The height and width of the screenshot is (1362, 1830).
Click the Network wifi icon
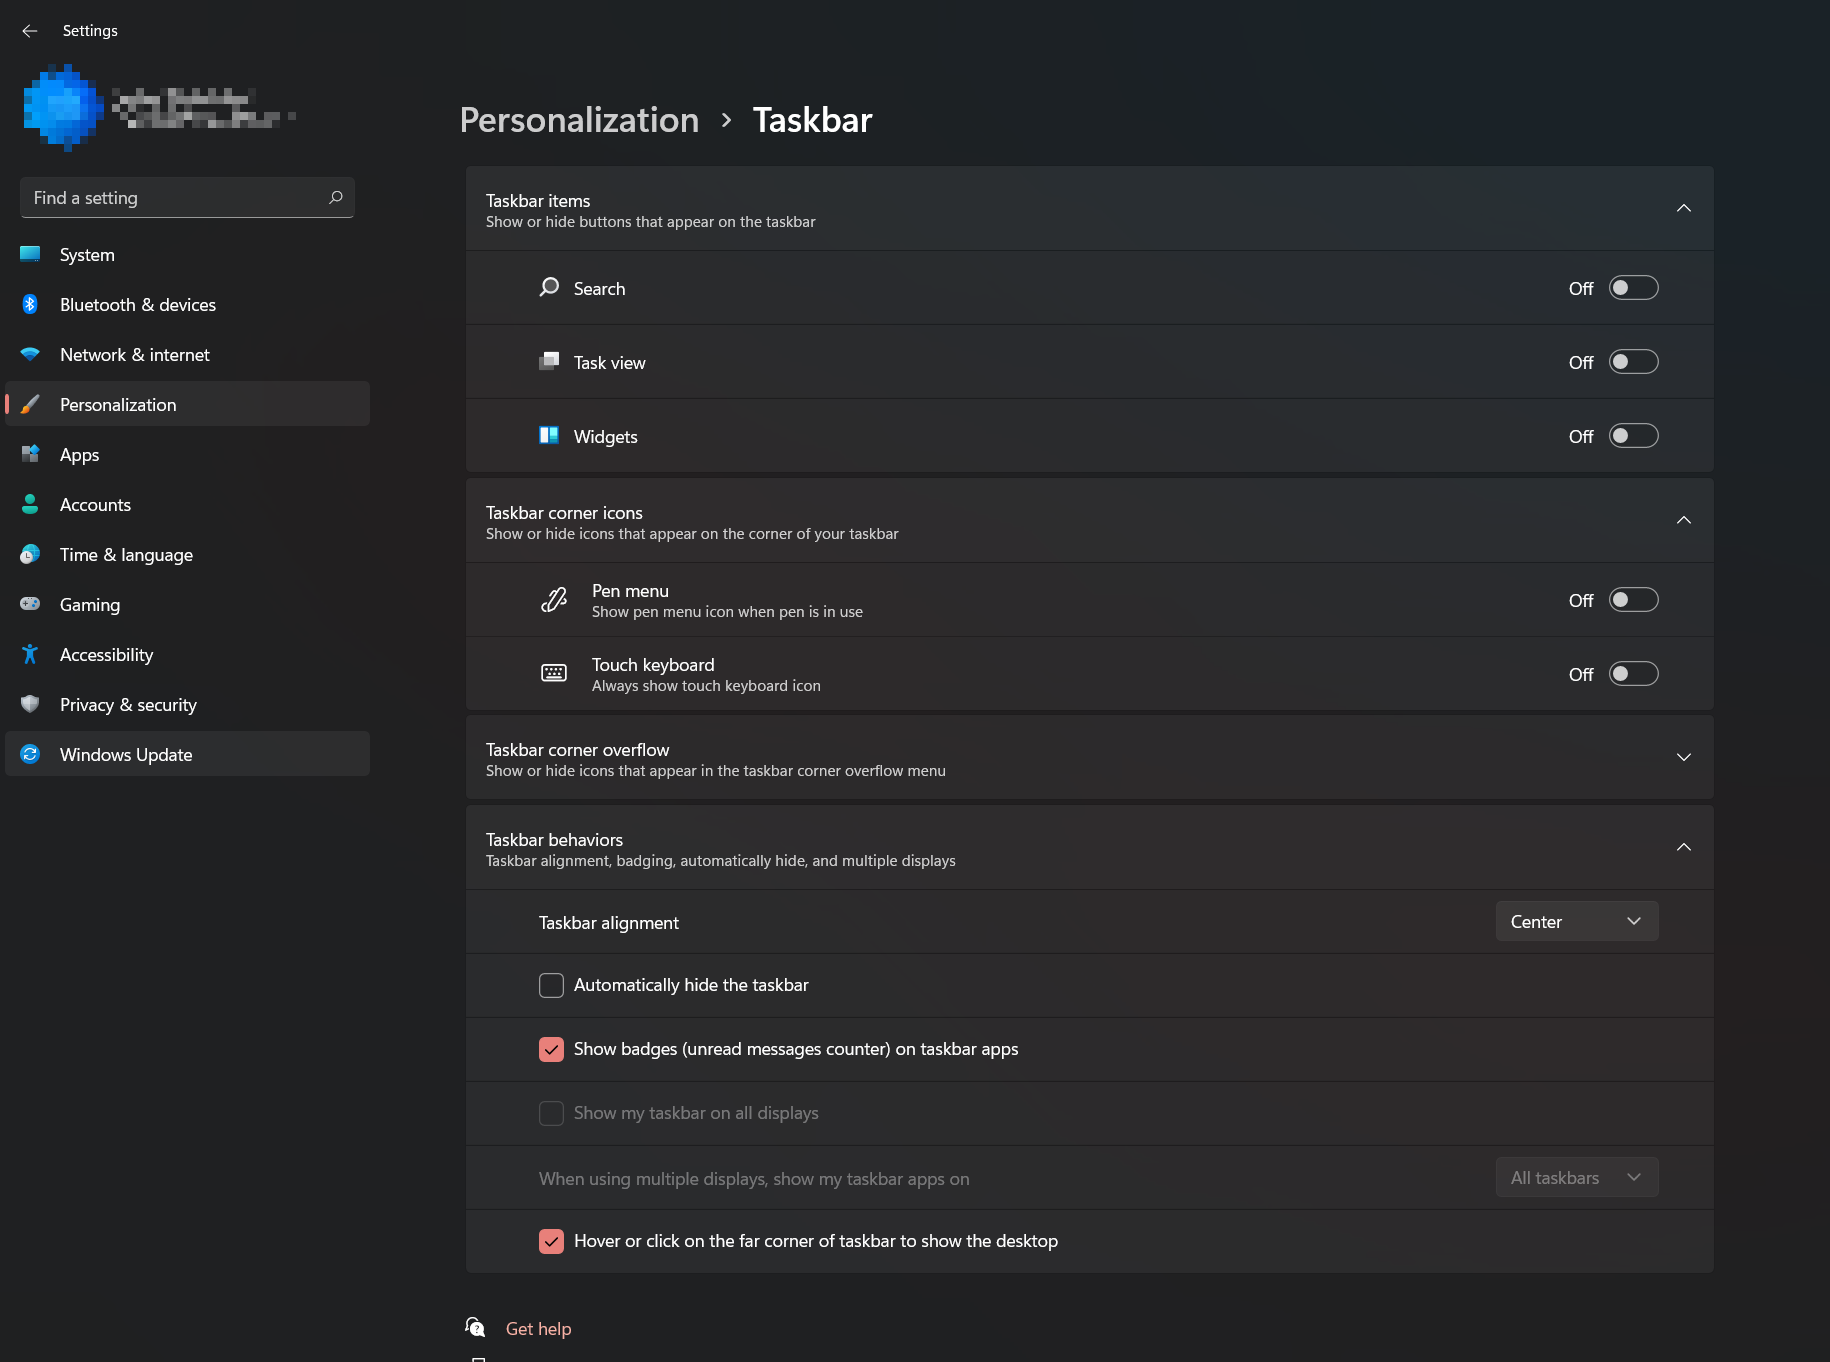[30, 354]
